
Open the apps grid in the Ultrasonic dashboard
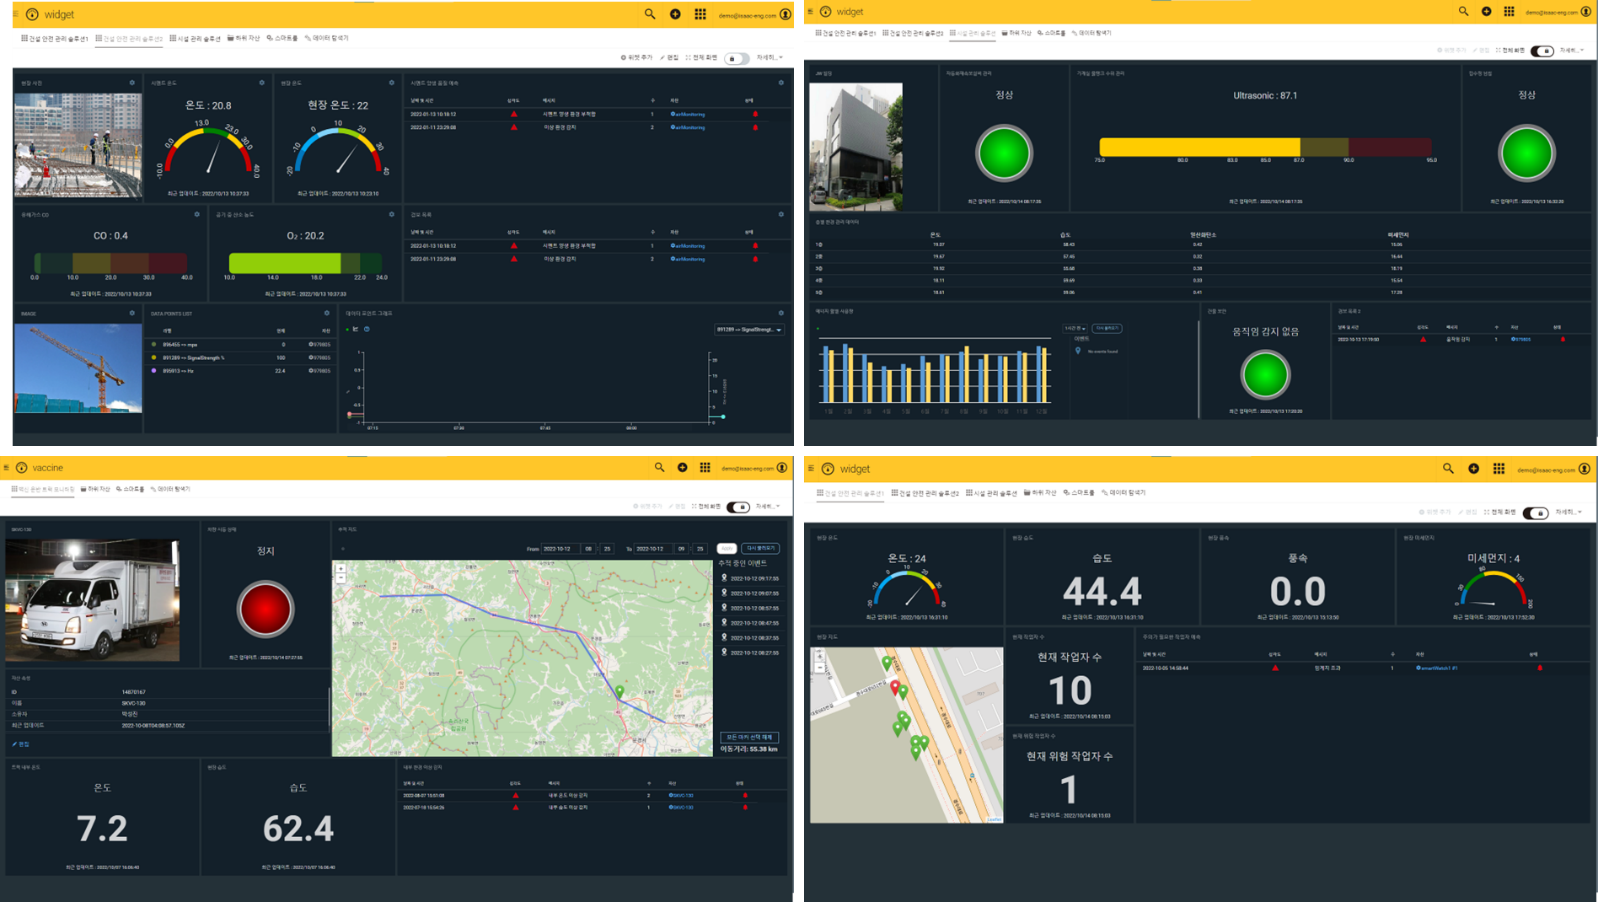[x=1509, y=11]
